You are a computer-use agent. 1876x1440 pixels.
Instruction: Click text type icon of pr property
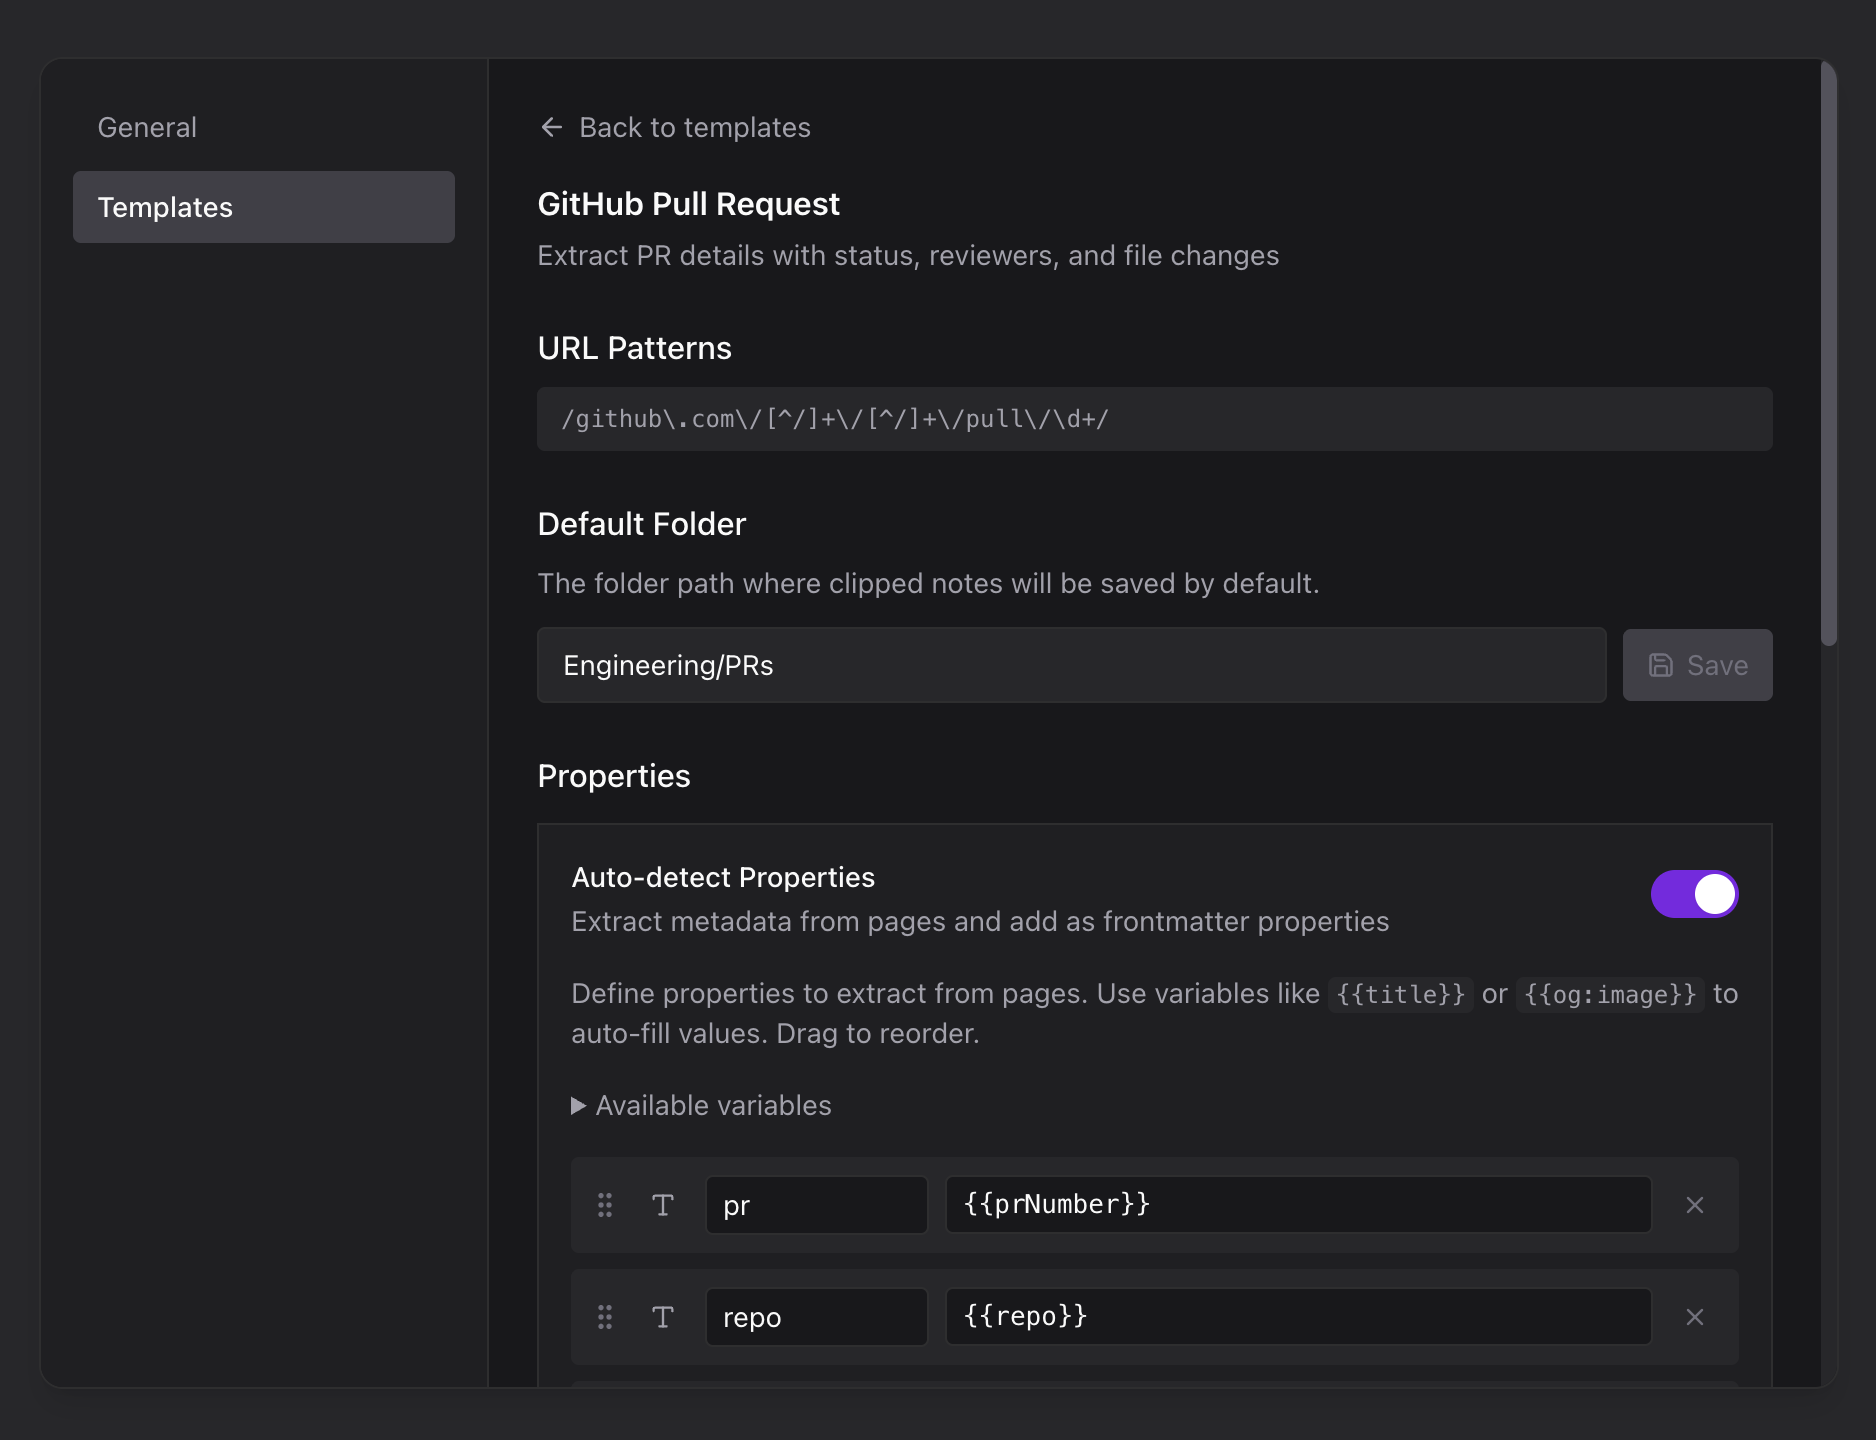click(663, 1205)
